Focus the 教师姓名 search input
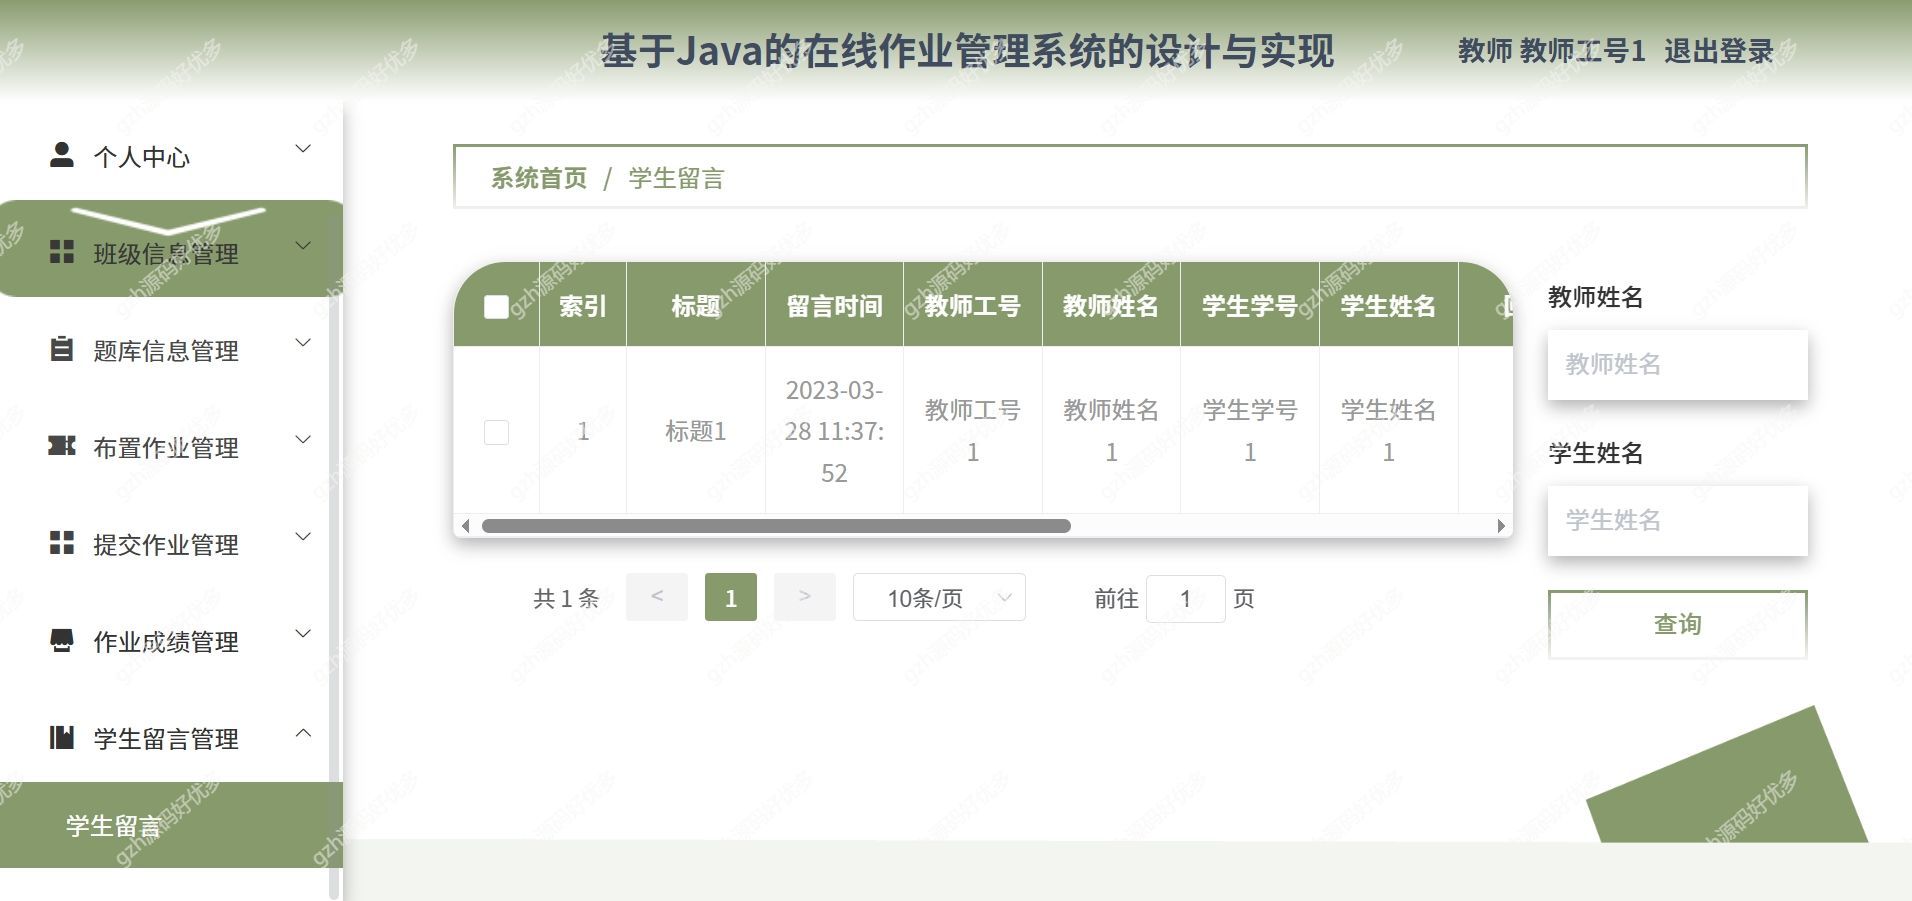The height and width of the screenshot is (901, 1912). (x=1677, y=364)
